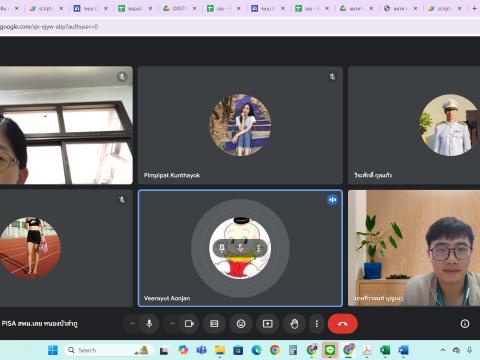Open a new browser tab with the plus button
480x360 pixels.
pos(474,8)
